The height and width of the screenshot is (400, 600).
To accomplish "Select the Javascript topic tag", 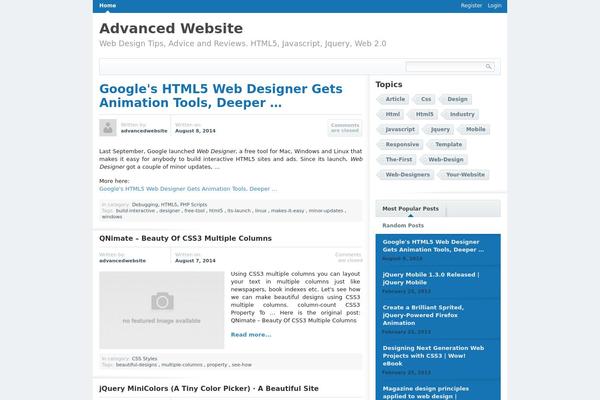I will pyautogui.click(x=398, y=129).
